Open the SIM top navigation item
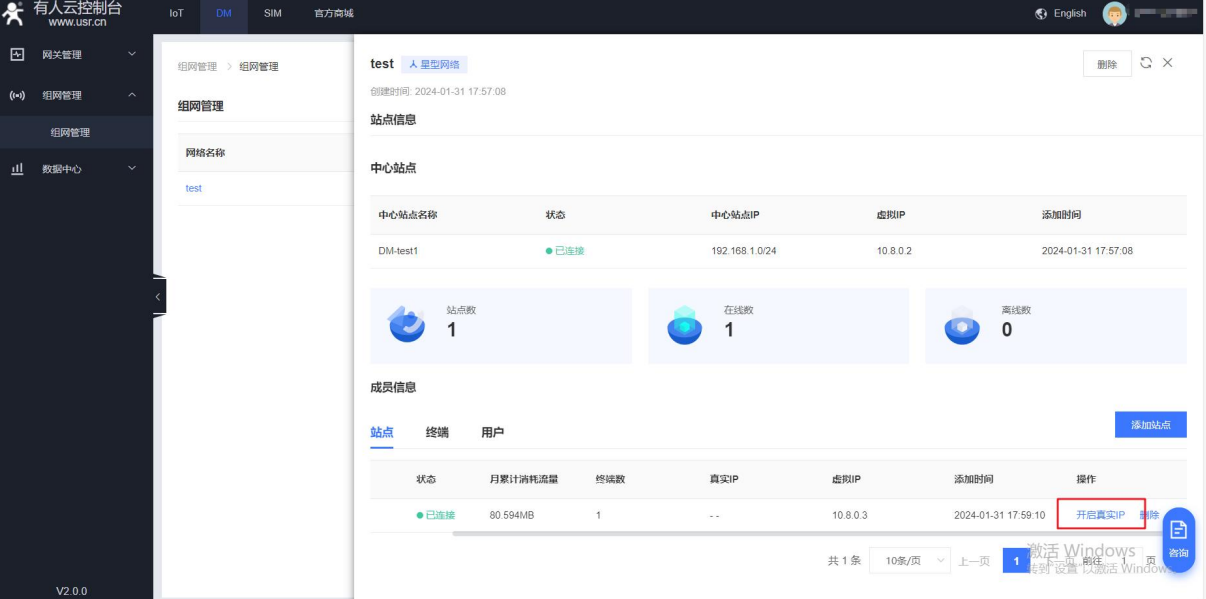This screenshot has height=599, width=1206. [x=272, y=13]
